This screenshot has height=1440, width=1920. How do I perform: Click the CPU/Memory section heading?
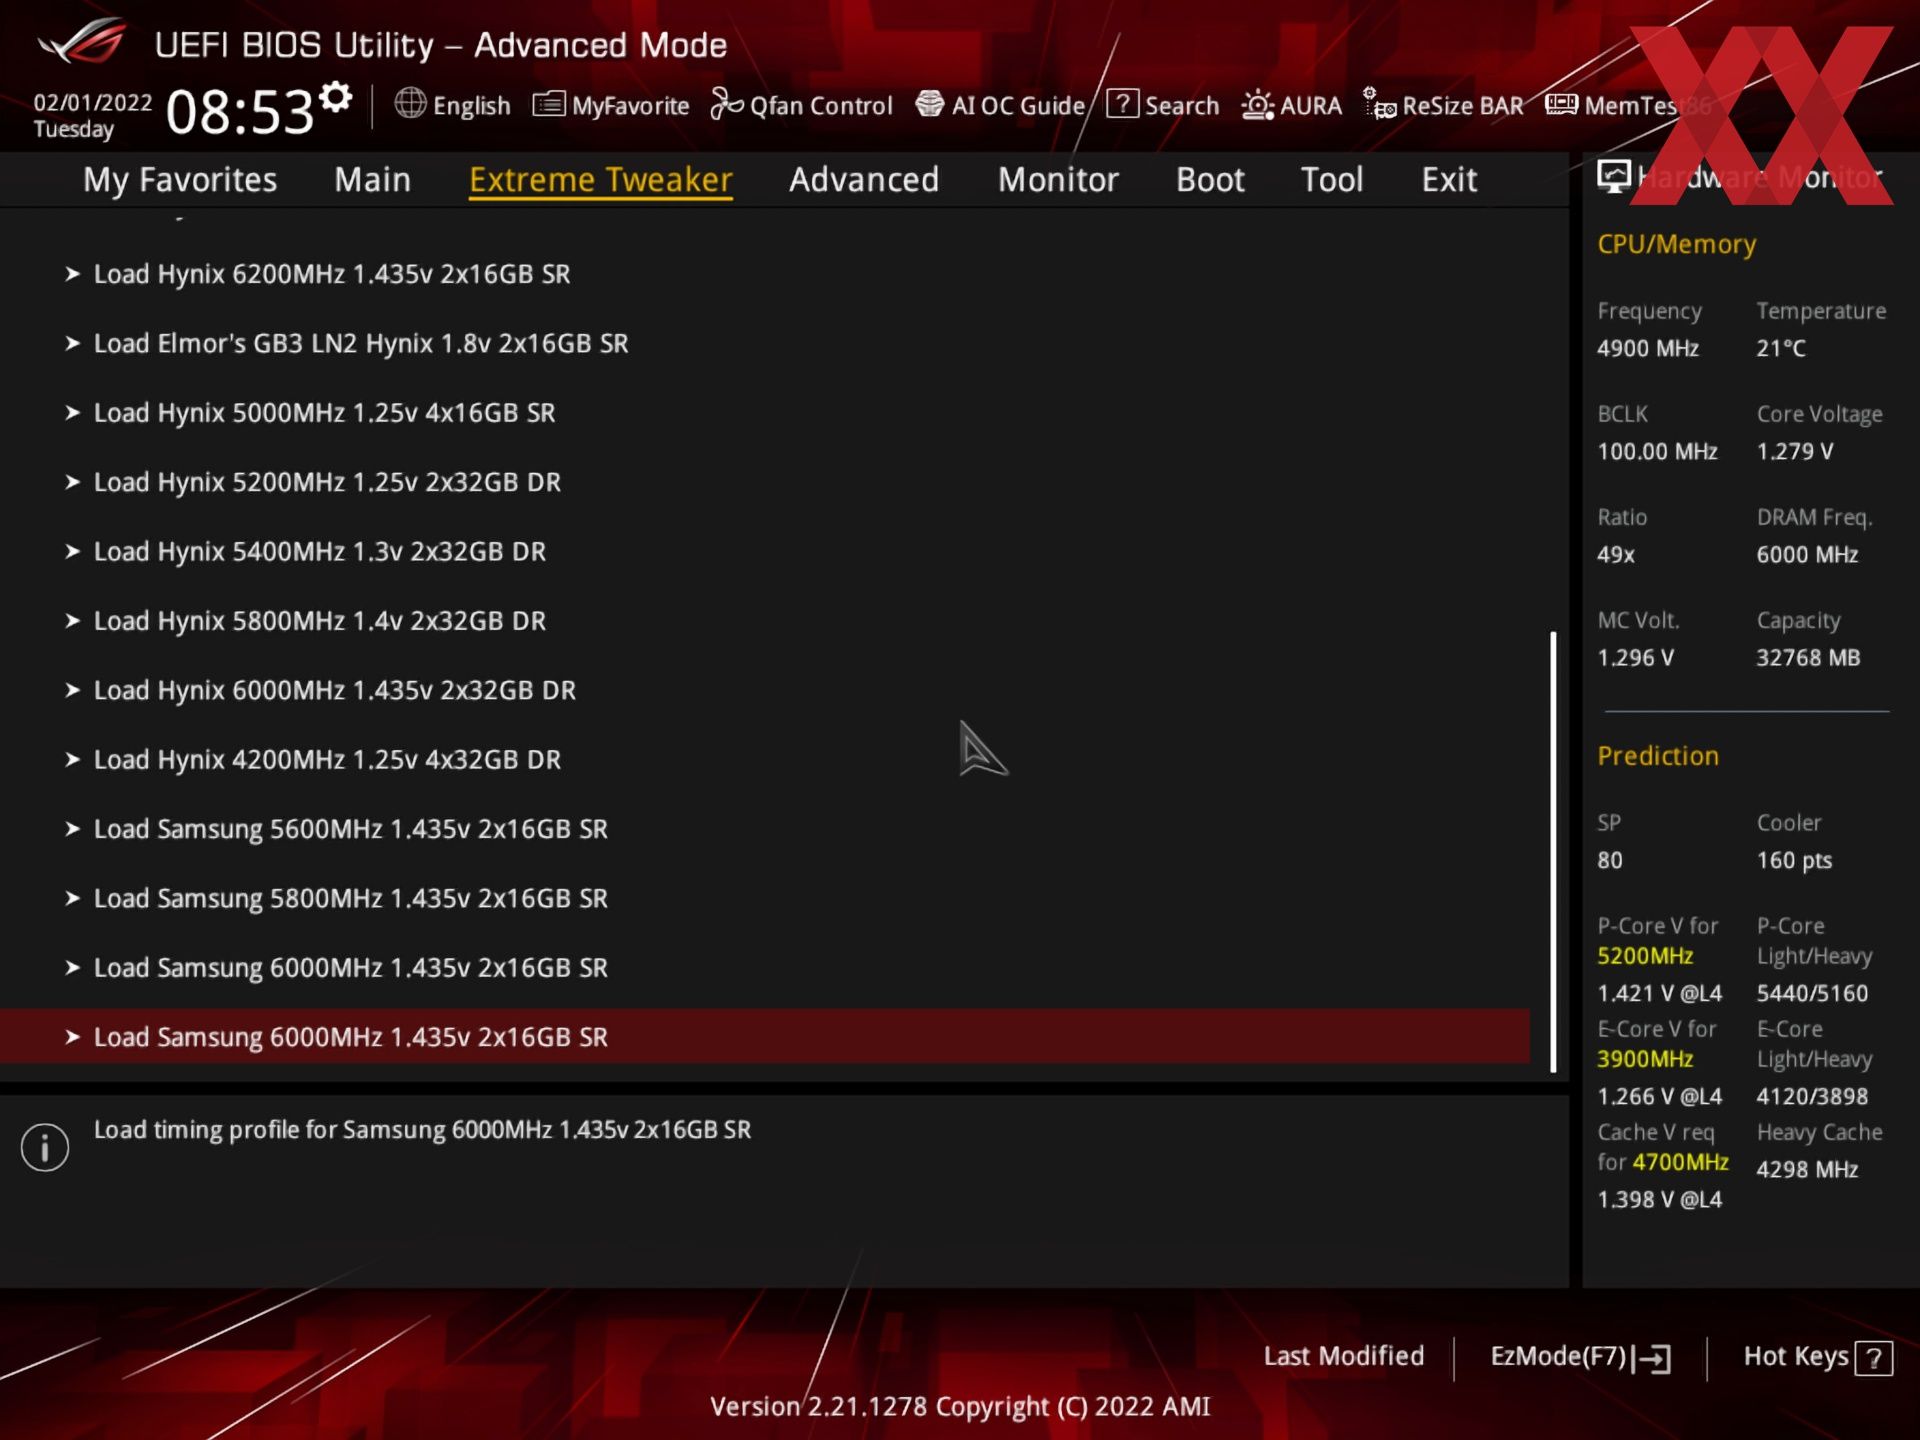pos(1676,245)
